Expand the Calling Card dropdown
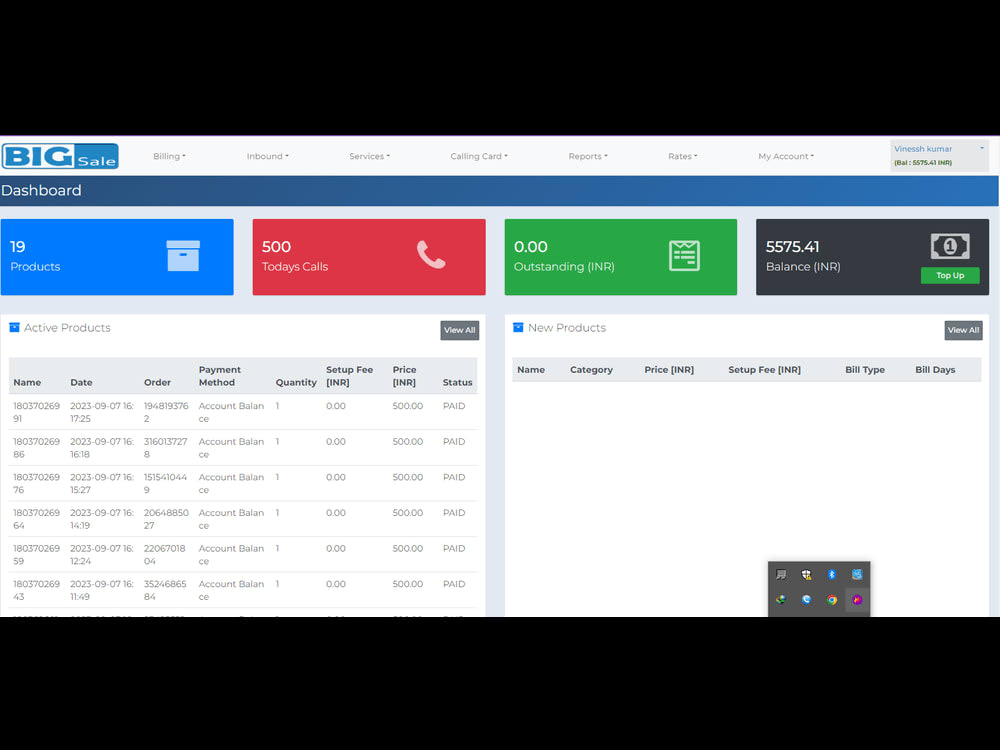1000x750 pixels. (479, 156)
